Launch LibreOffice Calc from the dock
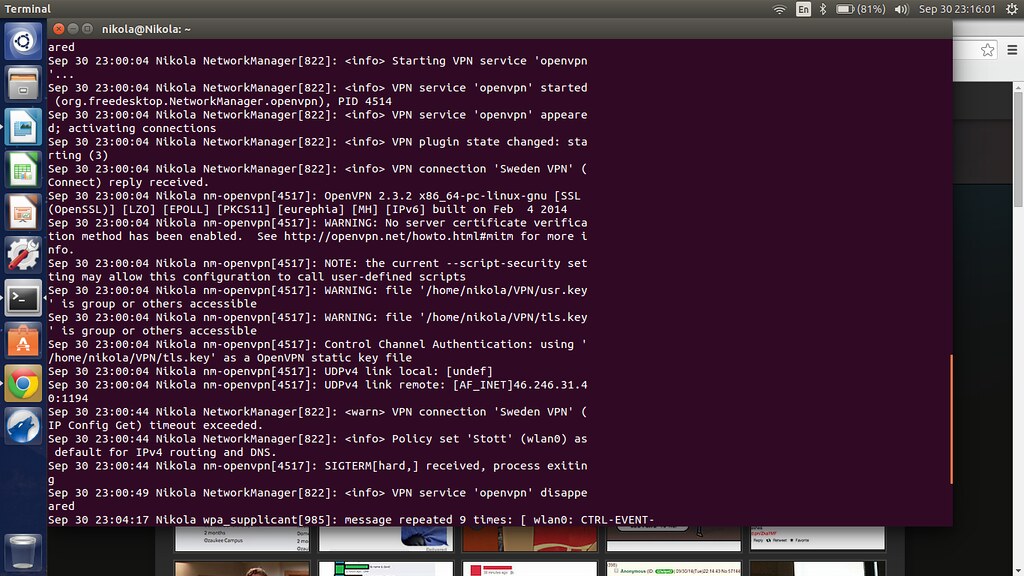1024x576 pixels. [23, 170]
